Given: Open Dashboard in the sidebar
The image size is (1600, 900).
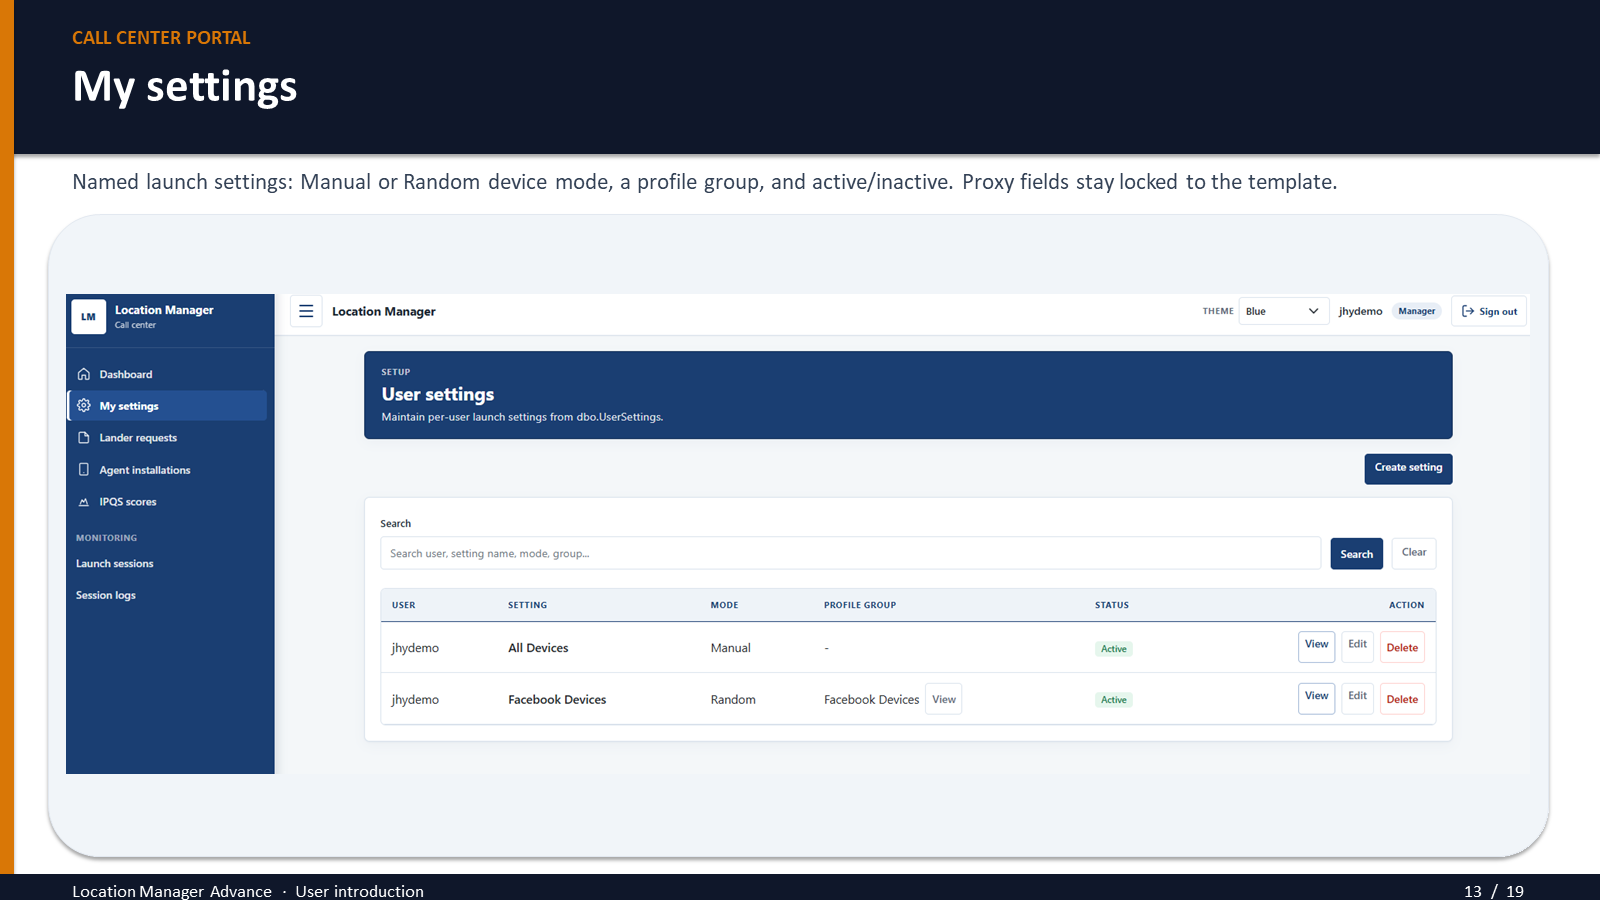Looking at the screenshot, I should pos(167,374).
